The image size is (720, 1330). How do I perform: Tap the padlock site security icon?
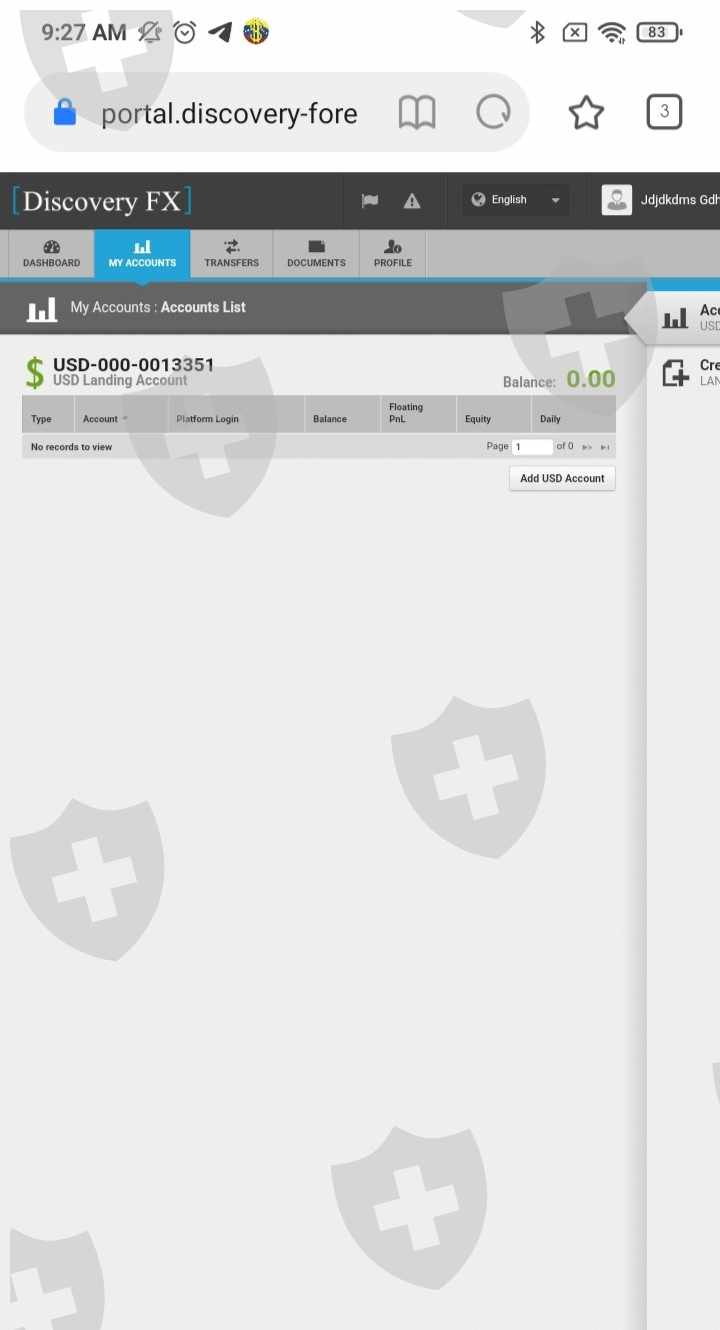(x=65, y=112)
